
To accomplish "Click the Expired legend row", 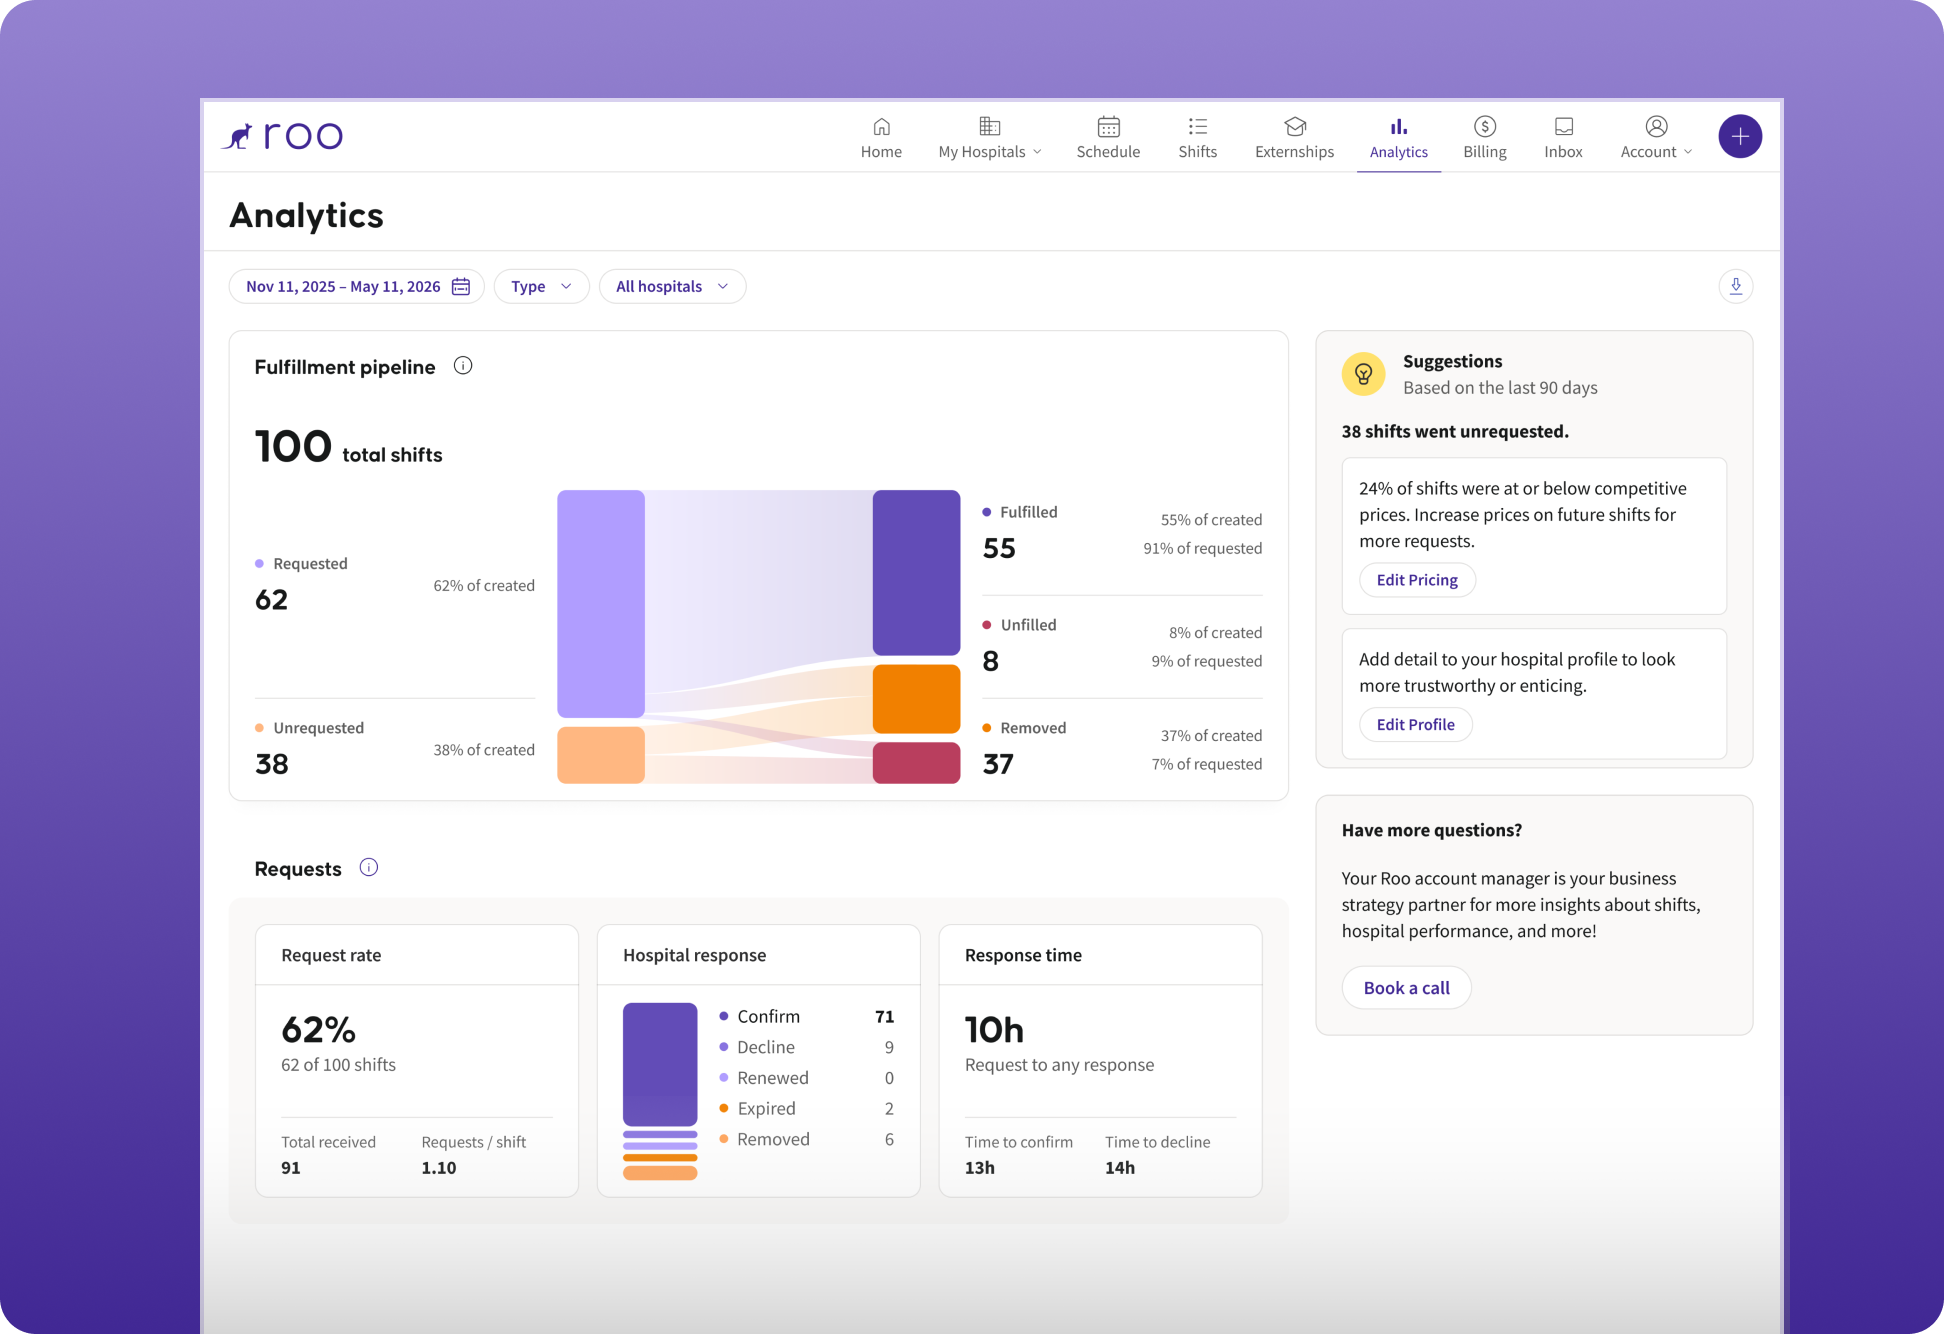I will coord(806,1108).
